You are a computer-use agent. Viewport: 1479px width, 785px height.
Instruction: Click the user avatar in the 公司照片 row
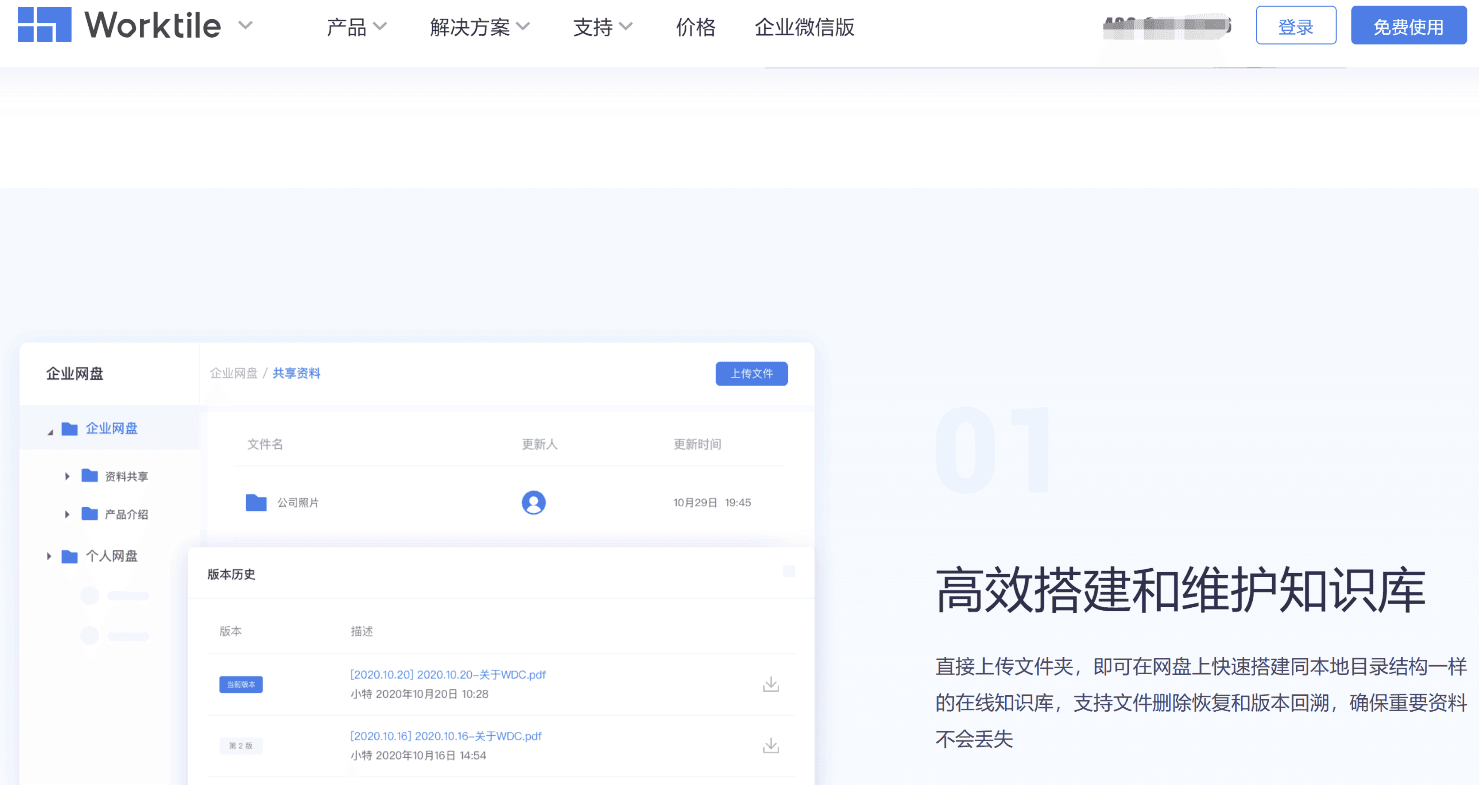pos(534,503)
